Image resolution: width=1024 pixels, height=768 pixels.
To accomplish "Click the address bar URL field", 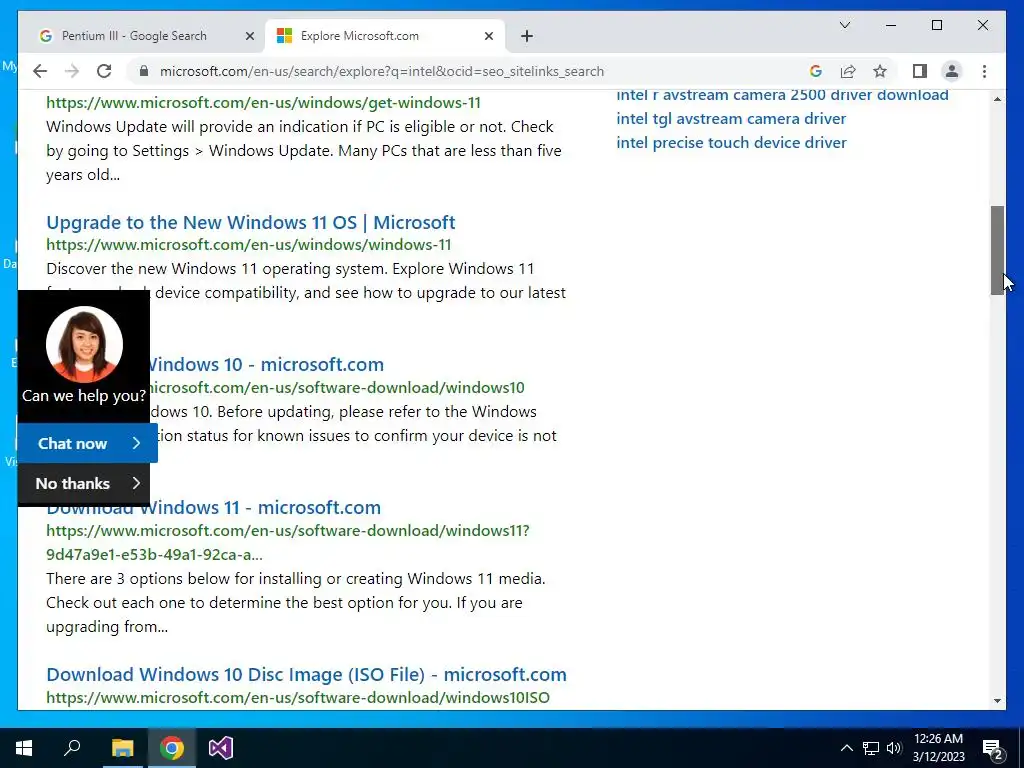I will click(382, 71).
